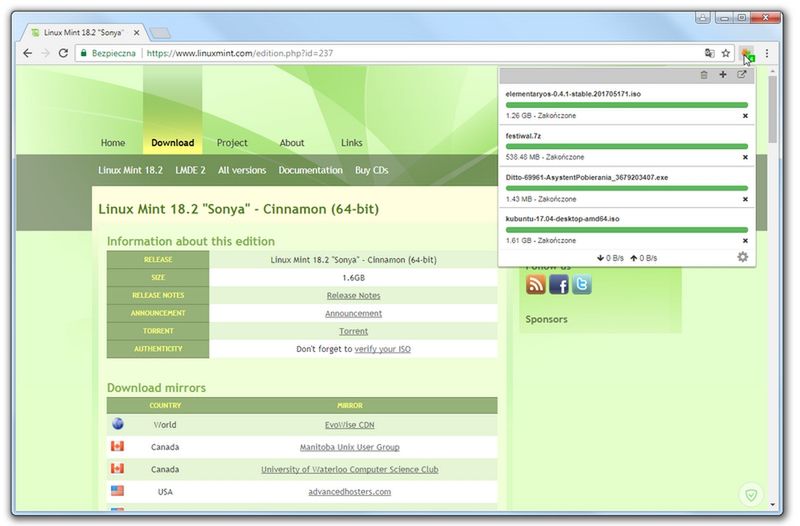Download from advancedhosters.com mirror
800x526 pixels.
tap(349, 492)
